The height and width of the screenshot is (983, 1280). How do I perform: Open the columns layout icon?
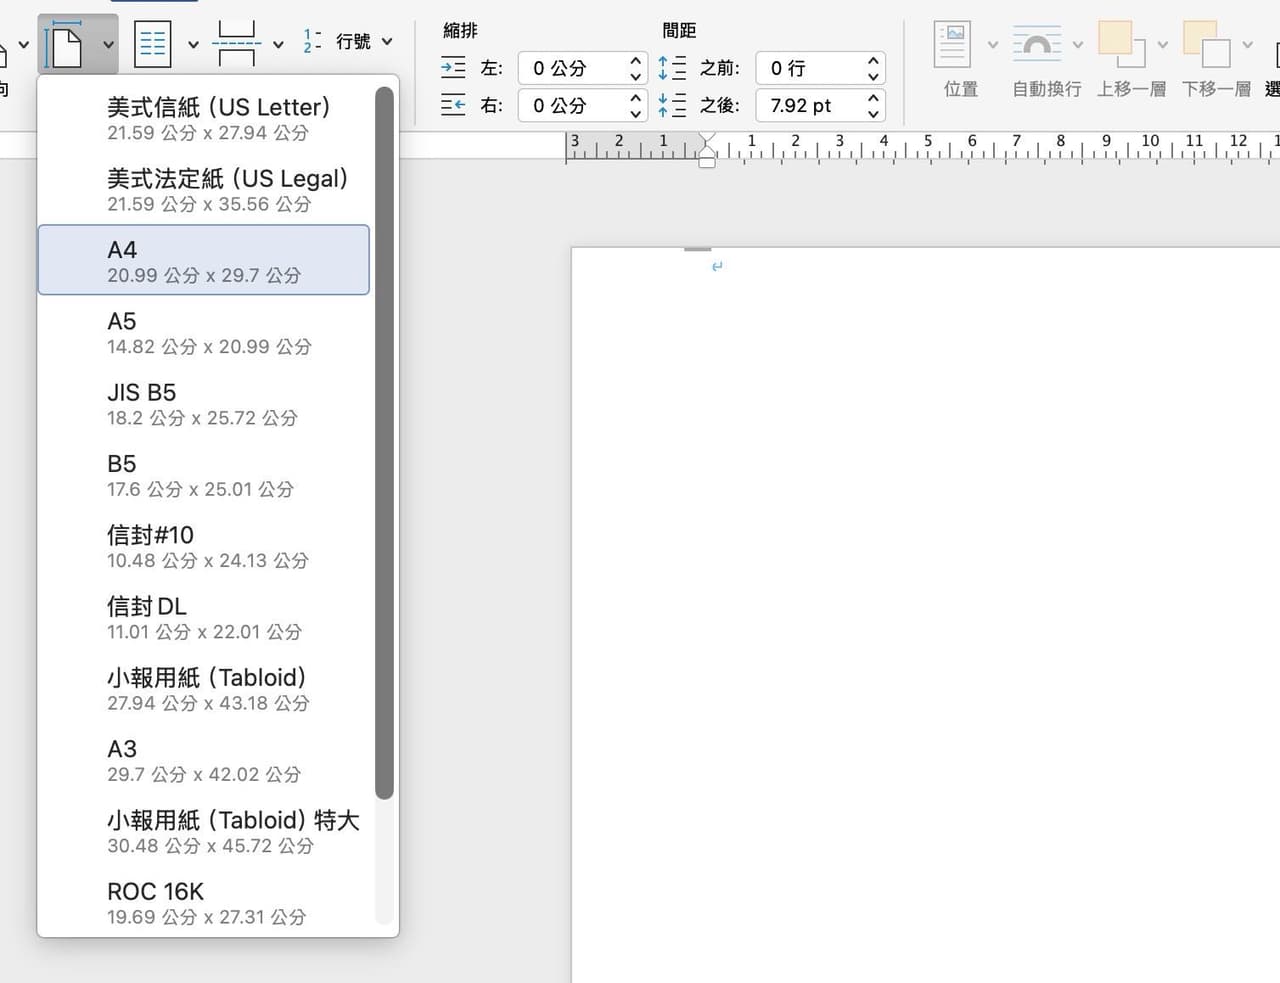[x=153, y=45]
